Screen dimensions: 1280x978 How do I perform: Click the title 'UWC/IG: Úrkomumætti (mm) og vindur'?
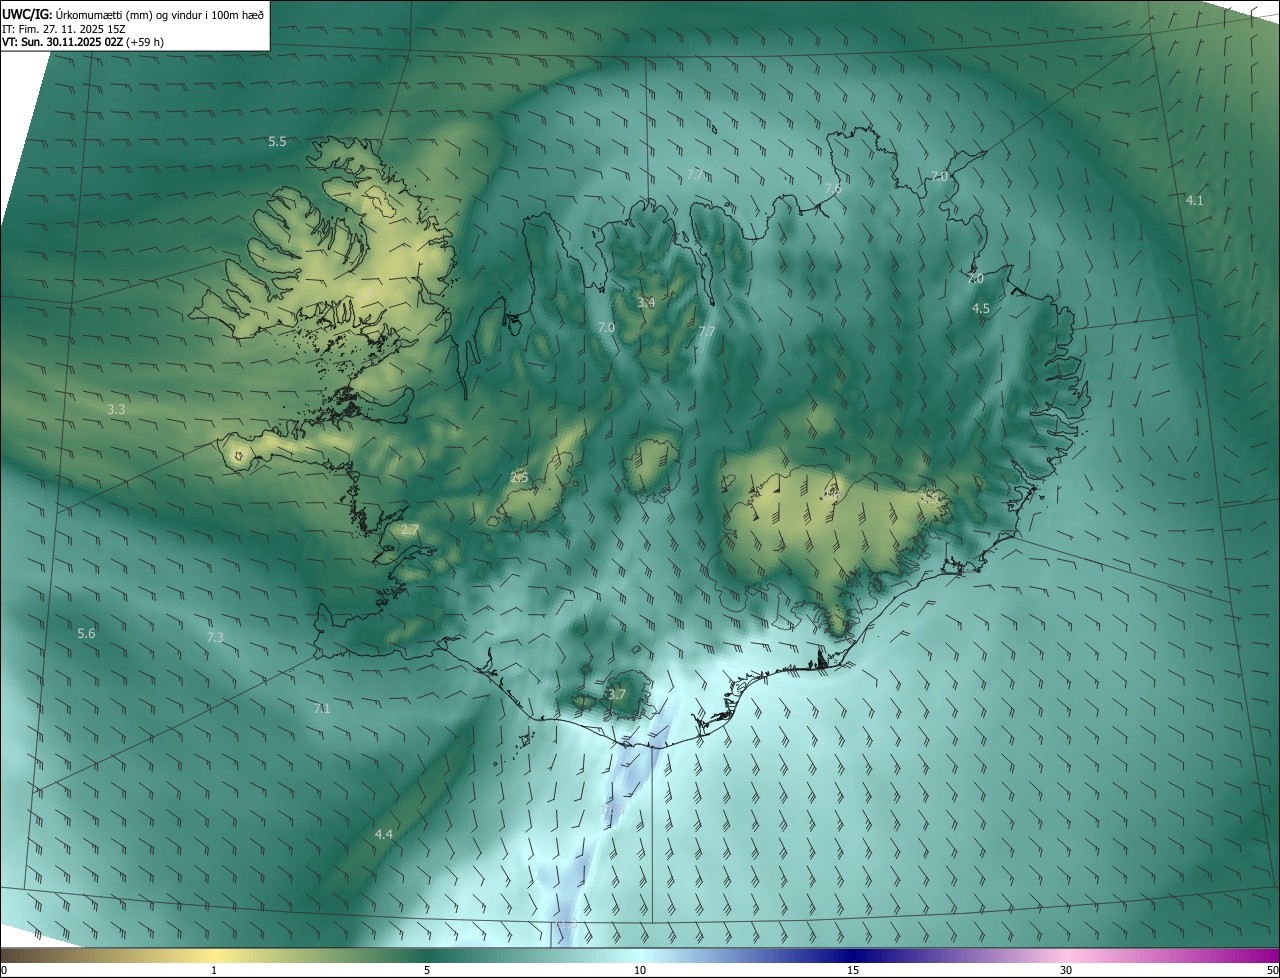[x=133, y=13]
